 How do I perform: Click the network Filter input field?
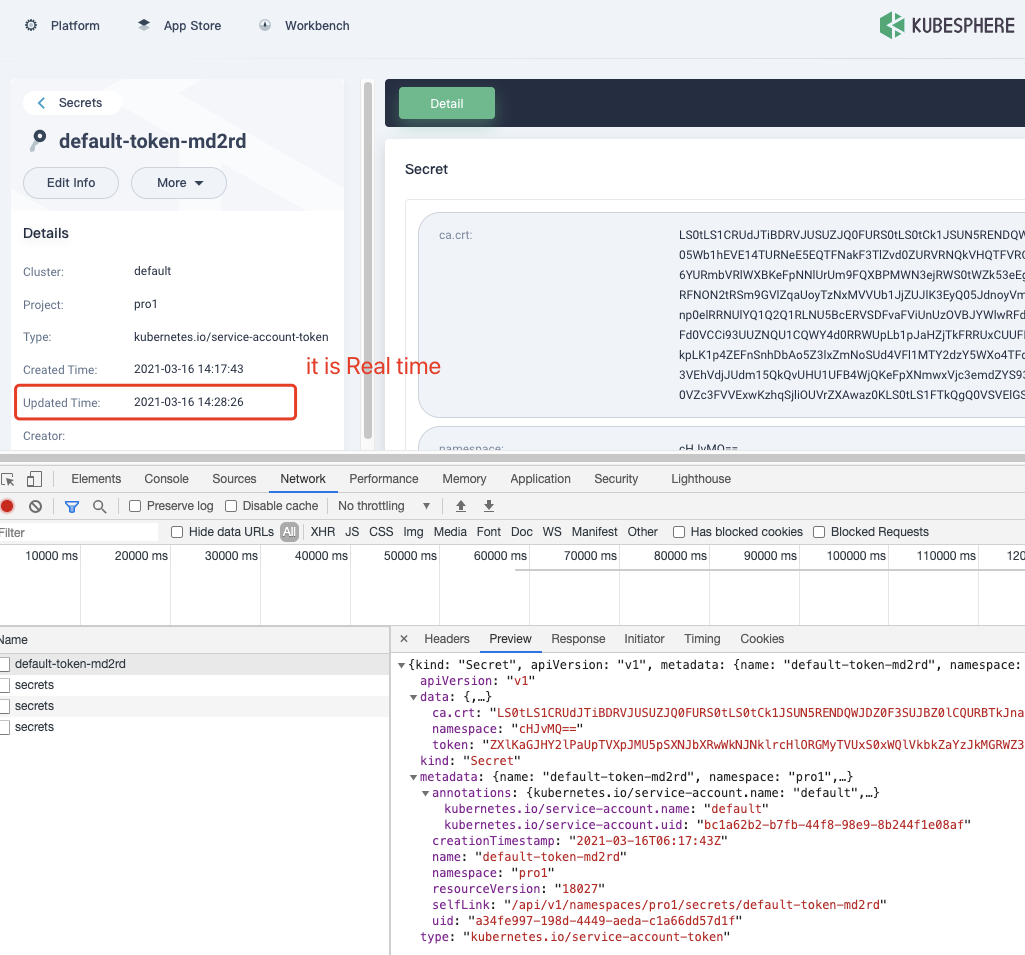pyautogui.click(x=78, y=532)
